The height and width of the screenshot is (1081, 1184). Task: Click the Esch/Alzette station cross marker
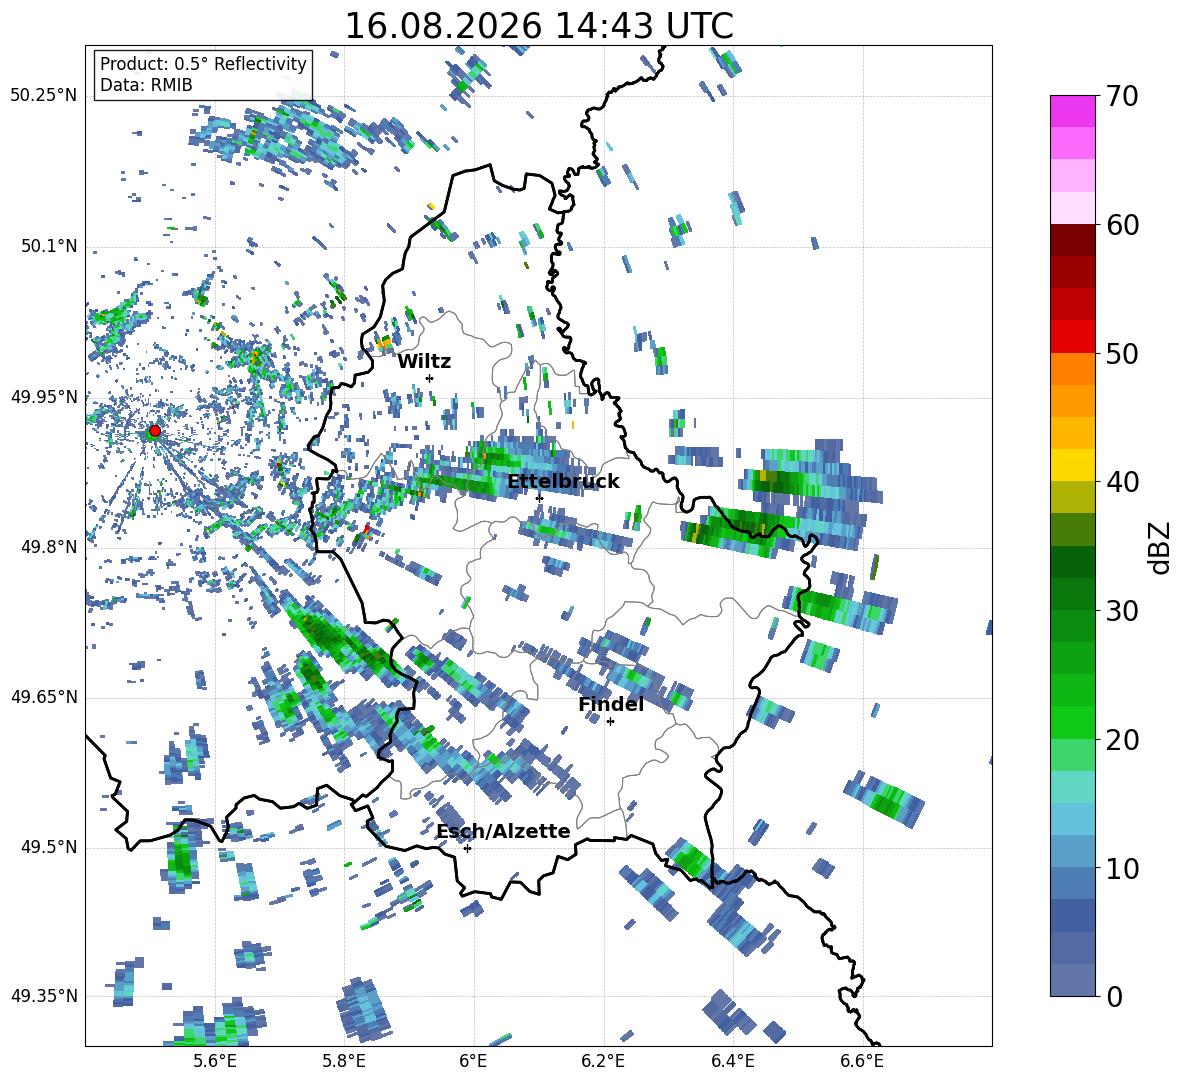point(467,848)
